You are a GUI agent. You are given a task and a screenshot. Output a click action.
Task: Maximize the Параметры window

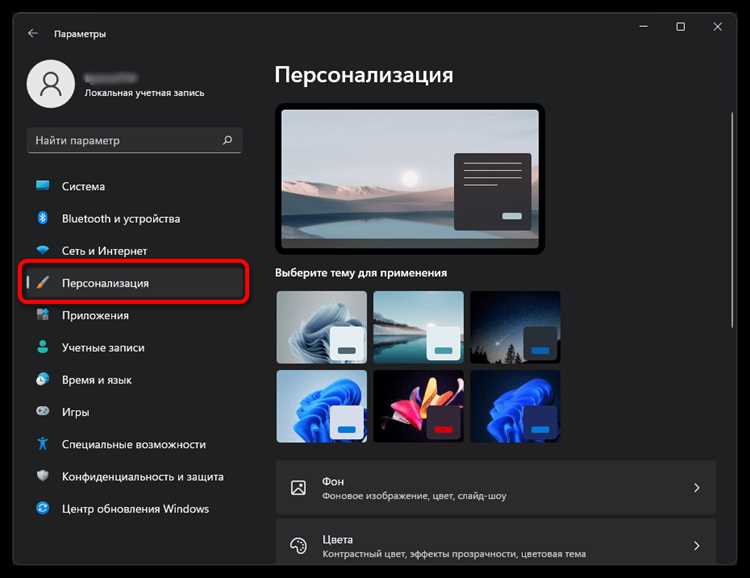click(x=681, y=27)
